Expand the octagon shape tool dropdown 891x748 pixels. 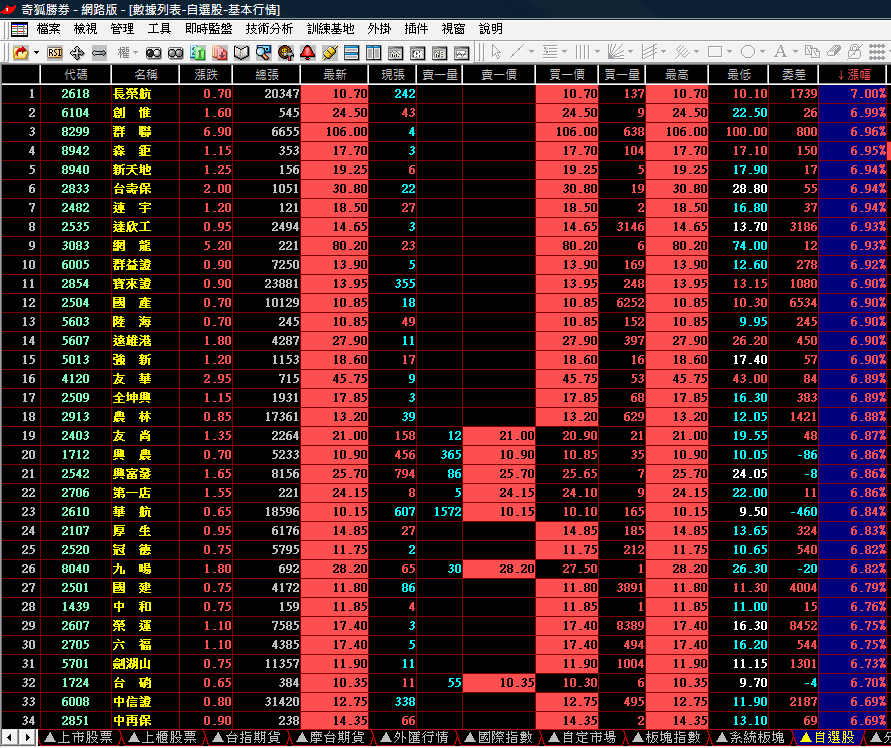coord(763,52)
